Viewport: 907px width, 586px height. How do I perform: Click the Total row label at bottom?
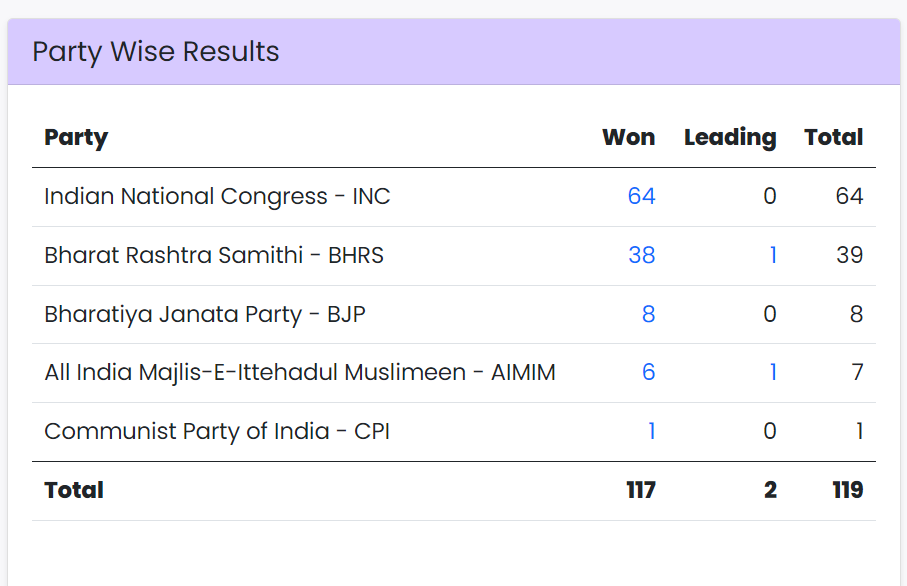(74, 490)
